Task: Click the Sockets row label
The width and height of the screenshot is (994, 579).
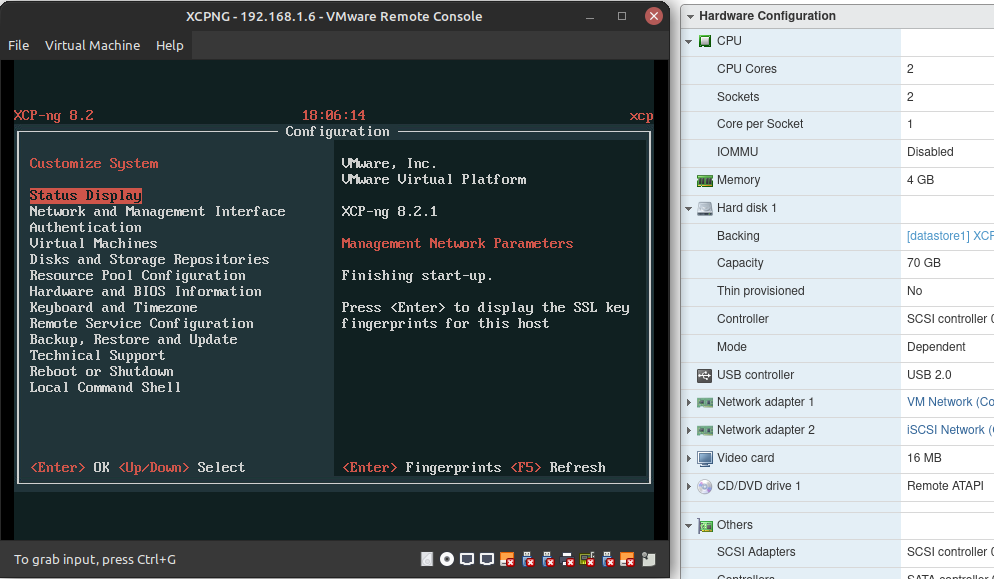Action: pos(738,97)
